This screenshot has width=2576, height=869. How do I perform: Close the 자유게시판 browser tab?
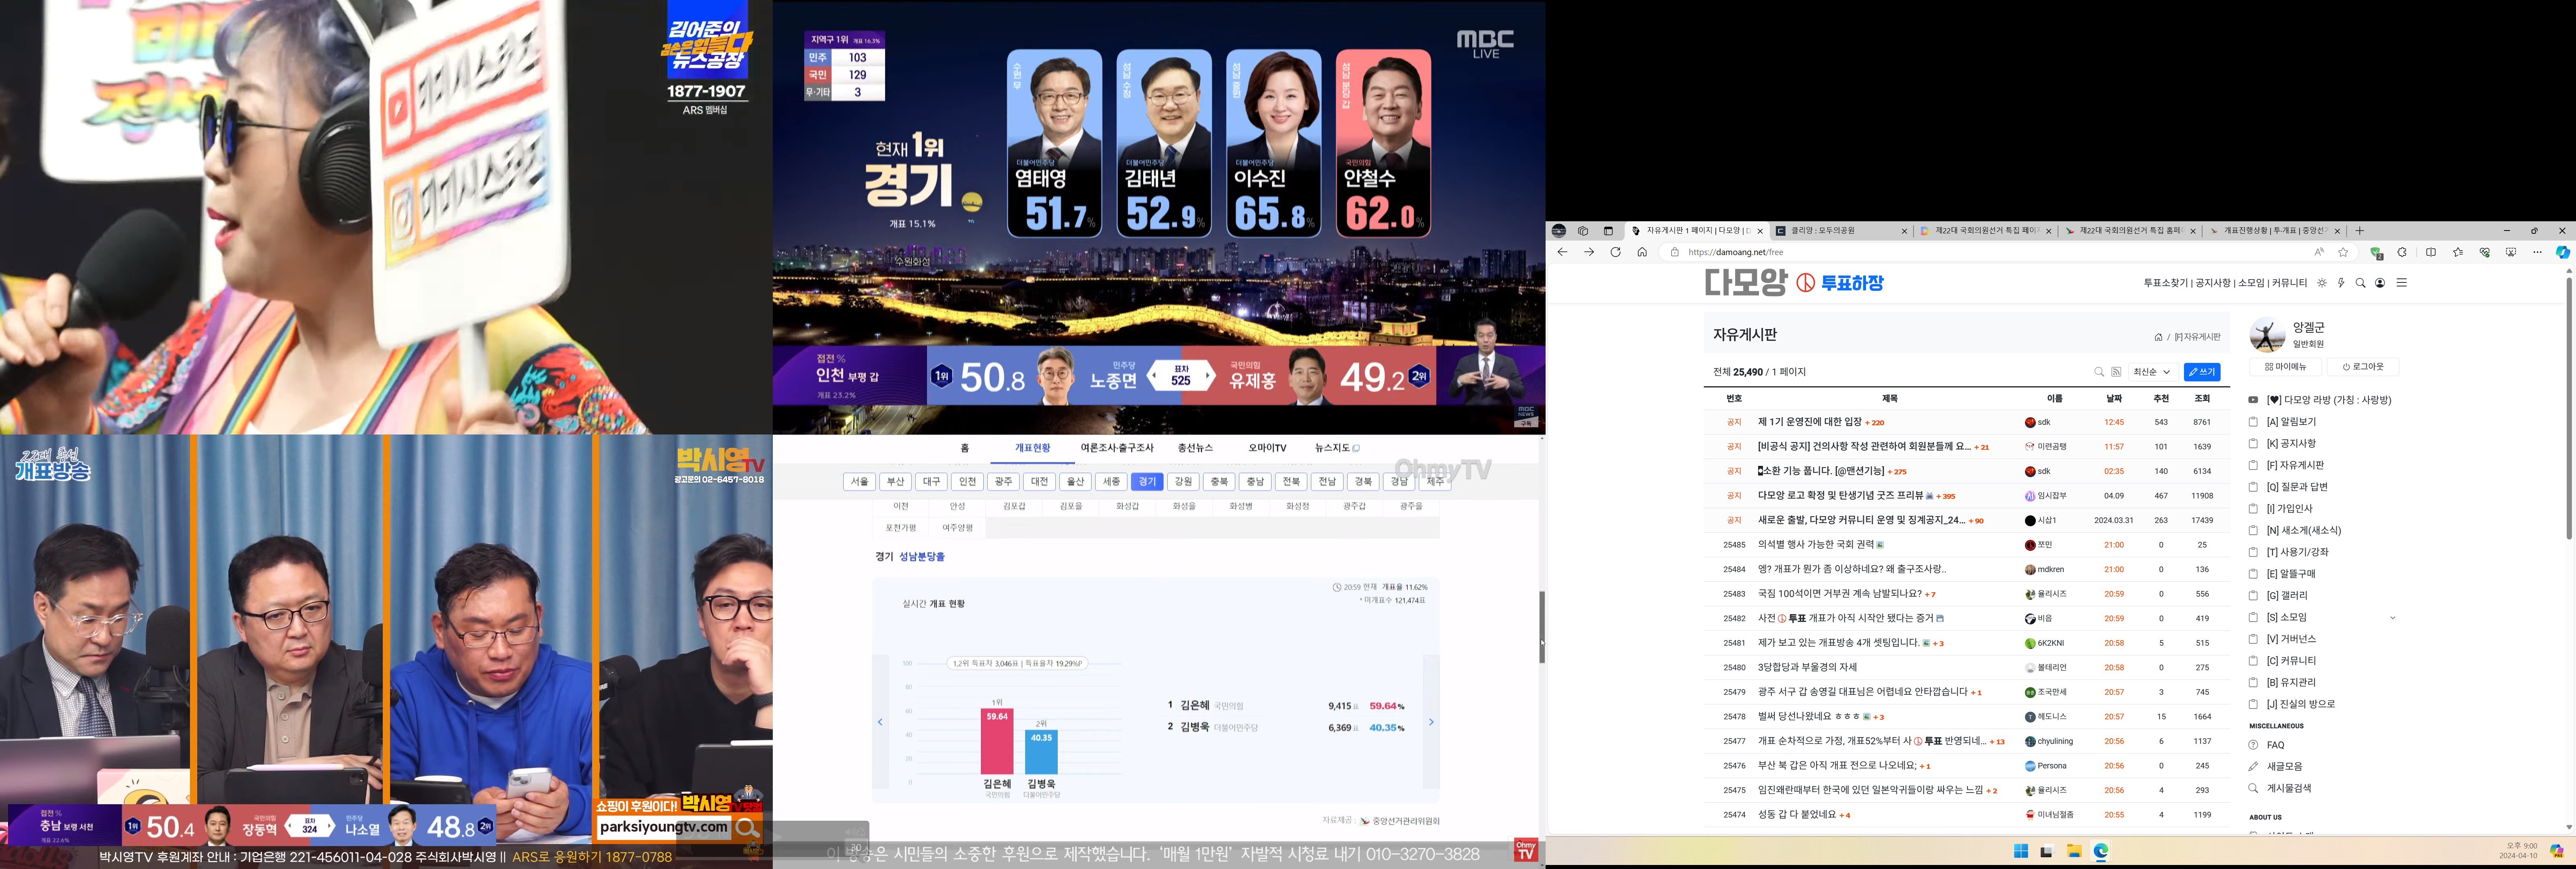(x=1760, y=231)
